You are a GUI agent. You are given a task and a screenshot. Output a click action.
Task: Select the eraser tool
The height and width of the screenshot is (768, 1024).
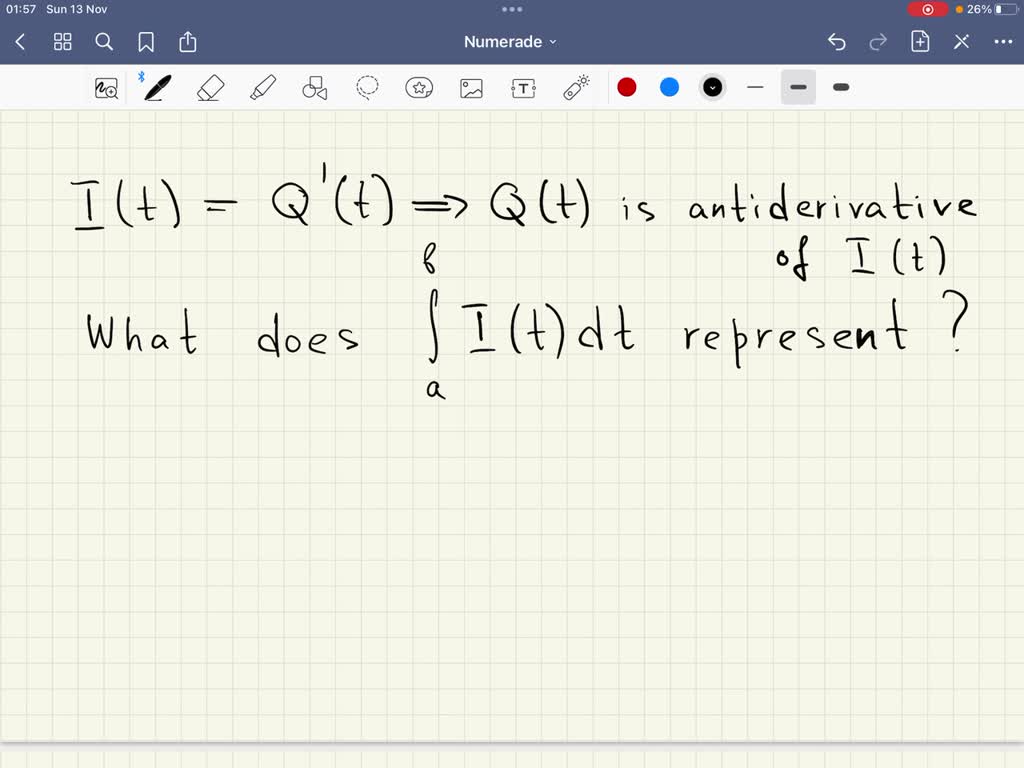(x=210, y=87)
